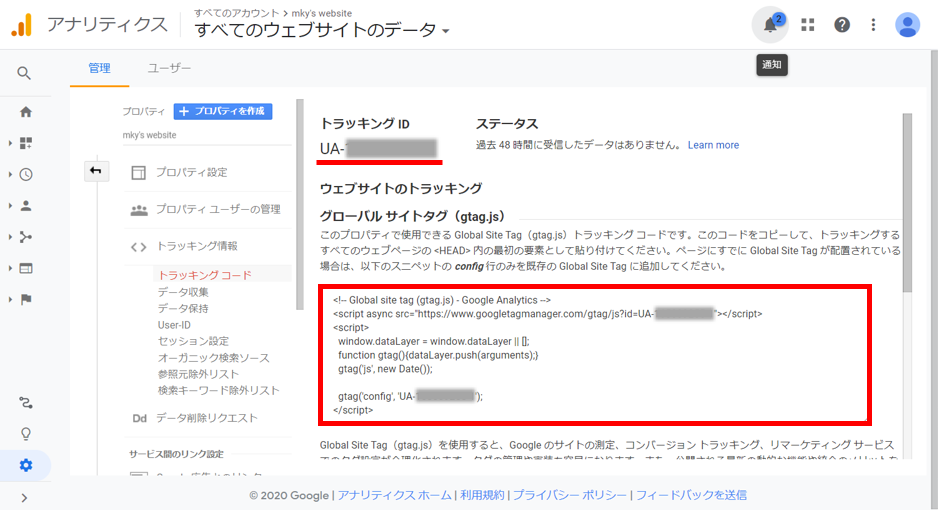The width and height of the screenshot is (938, 510).
Task: Expand the Audience sidebar arrow
Action: [10, 206]
